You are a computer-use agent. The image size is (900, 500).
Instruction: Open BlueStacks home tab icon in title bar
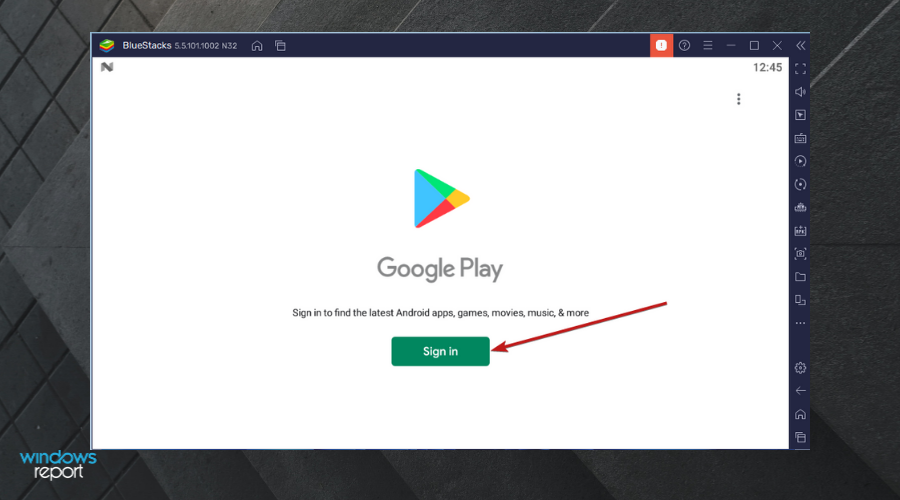click(257, 46)
